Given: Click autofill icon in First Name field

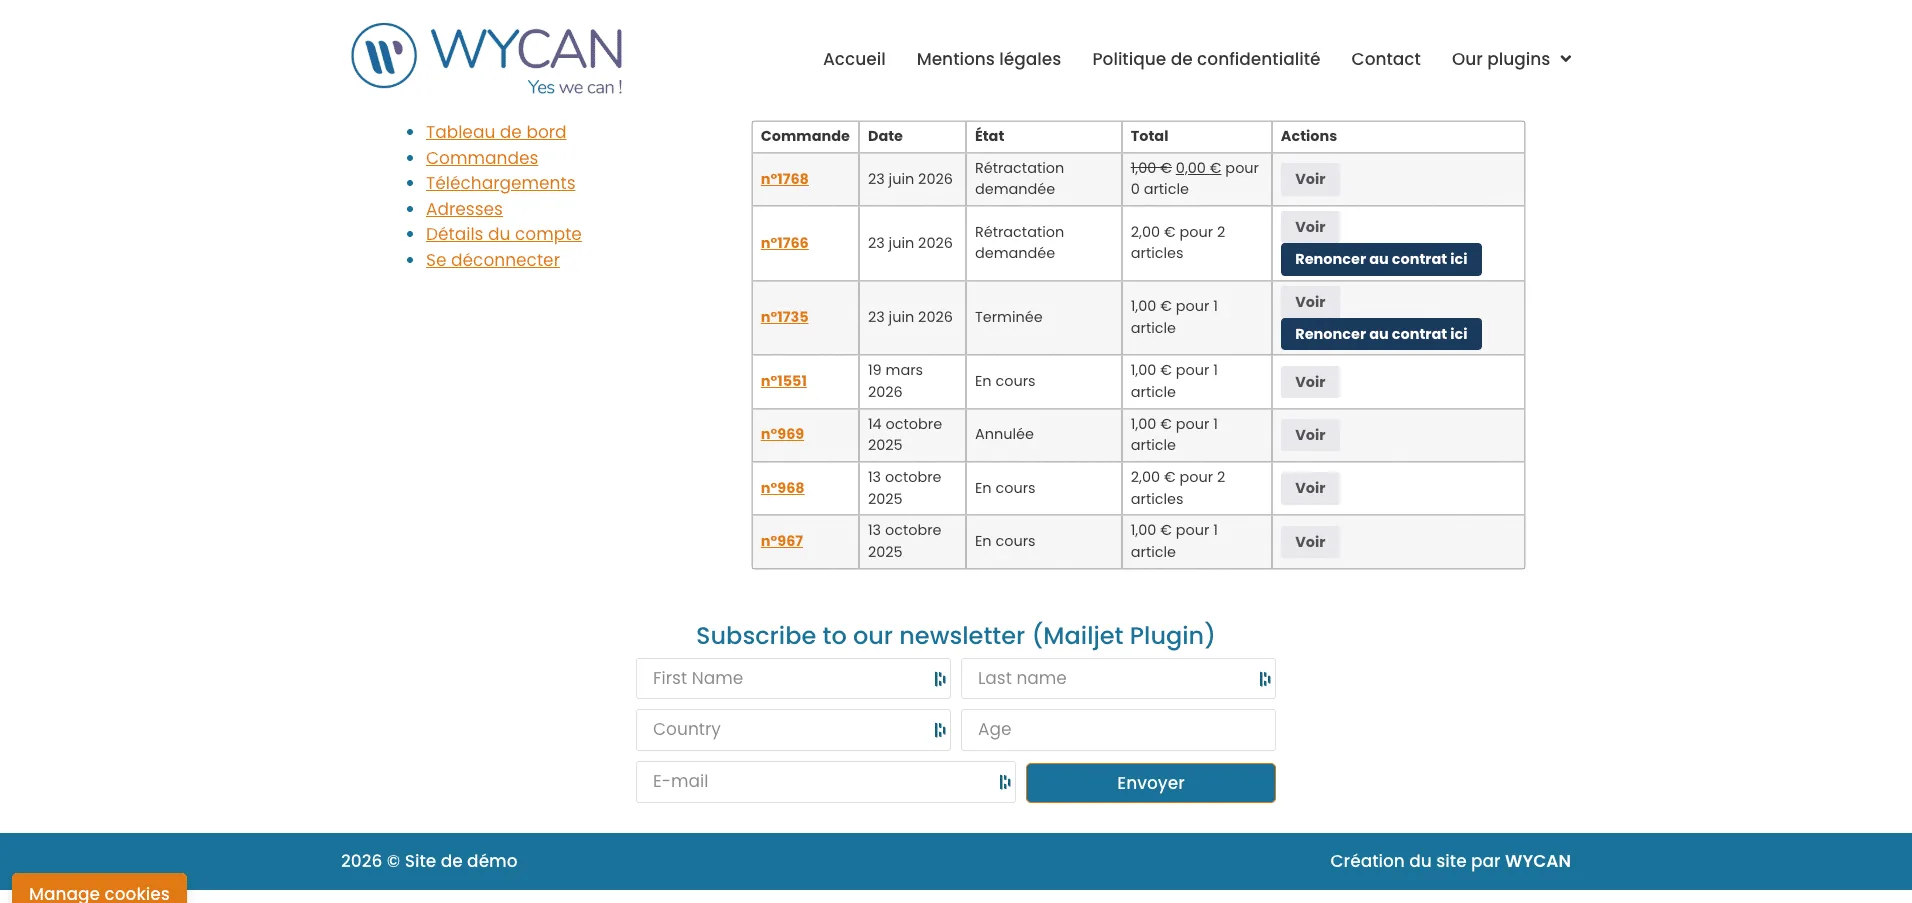Looking at the screenshot, I should [939, 679].
